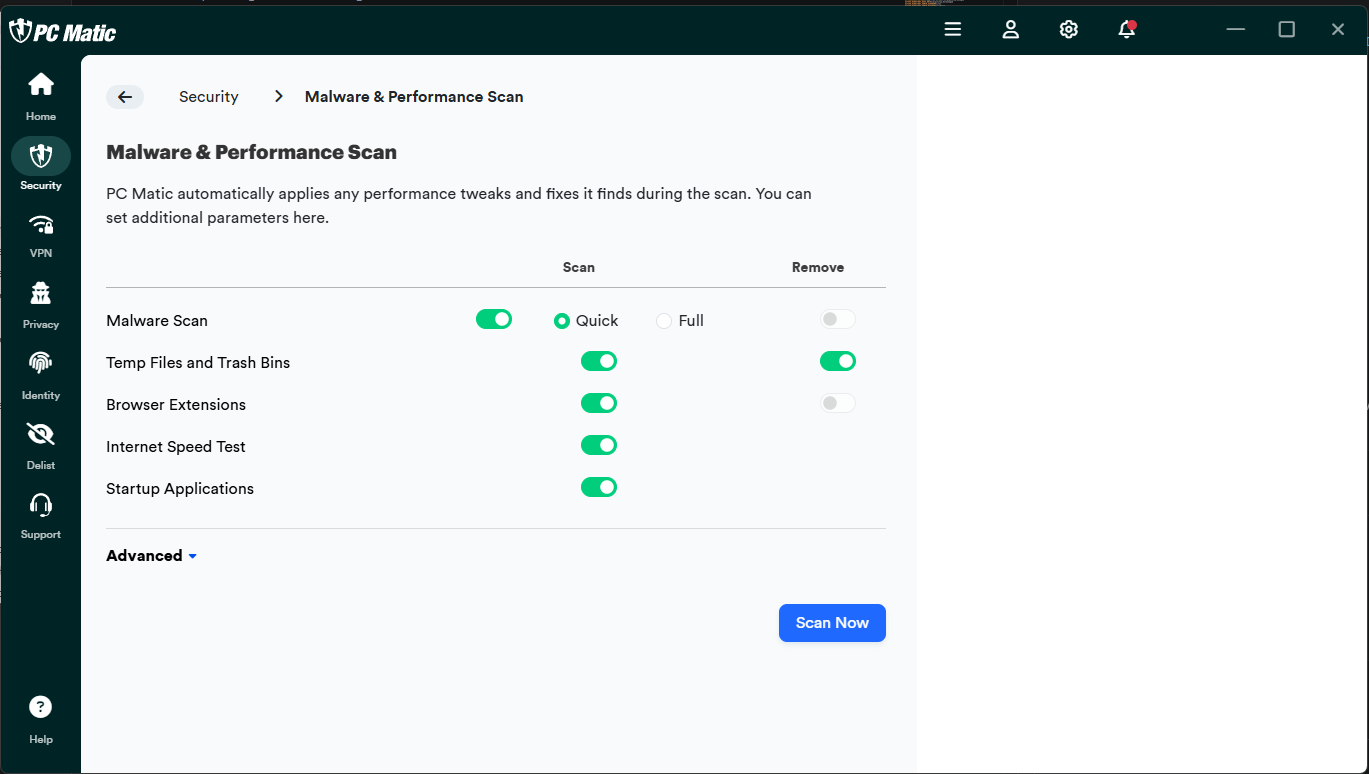Click the Remove column header
Screen dimensions: 1369x774
[818, 268]
